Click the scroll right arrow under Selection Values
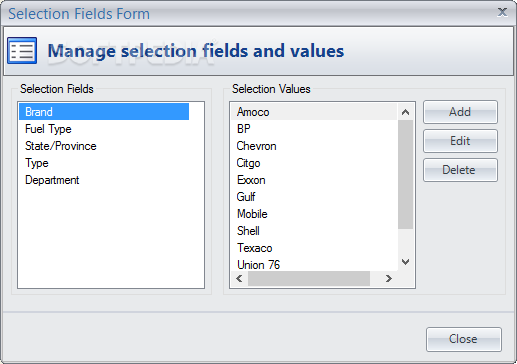Screen dimensions: 517x364 [388, 278]
